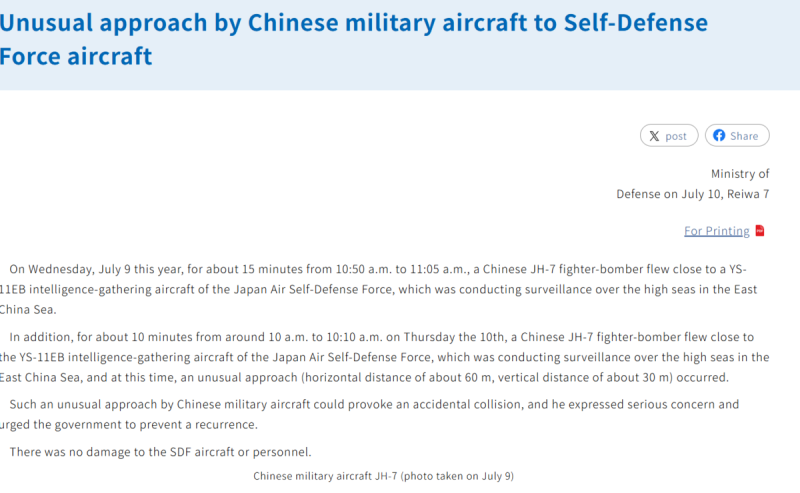800x493 pixels.
Task: Click the photo caption 'Chinese military aircraft JH-7'
Action: (x=383, y=476)
